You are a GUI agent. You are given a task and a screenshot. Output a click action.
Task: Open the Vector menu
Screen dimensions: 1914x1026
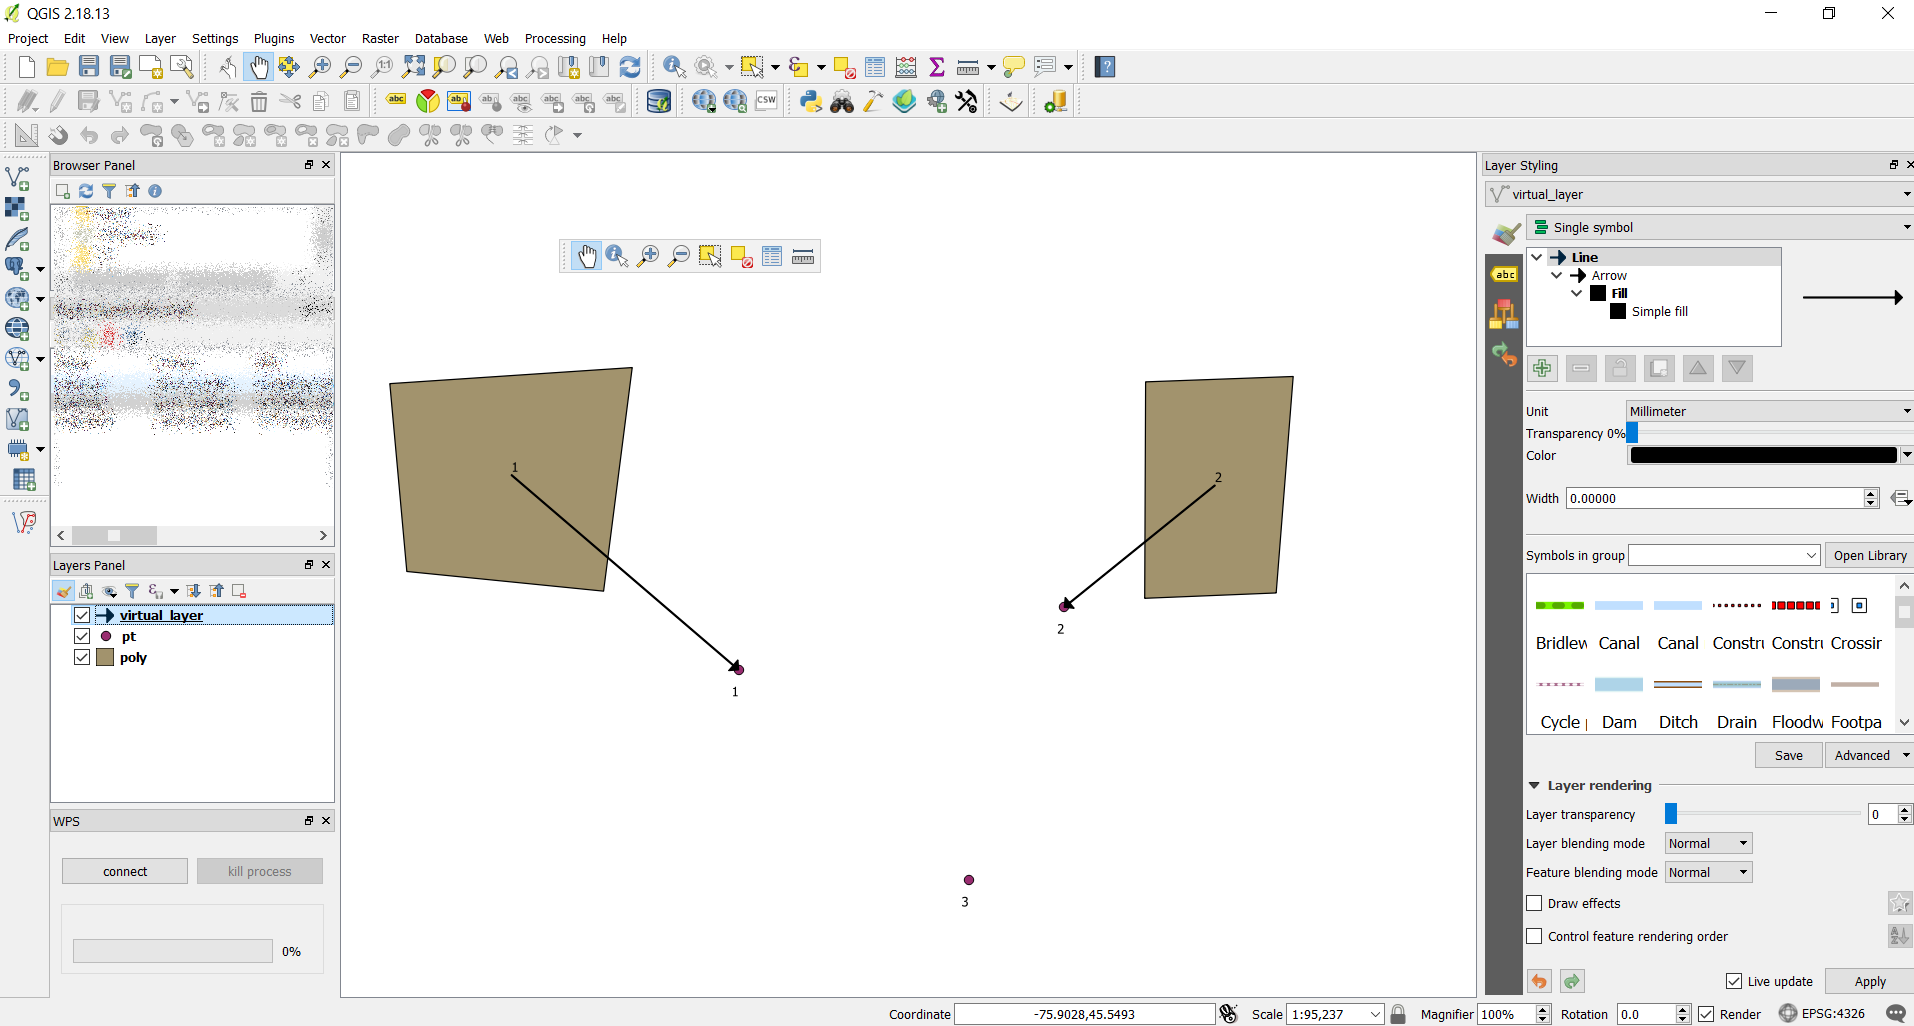pyautogui.click(x=327, y=38)
